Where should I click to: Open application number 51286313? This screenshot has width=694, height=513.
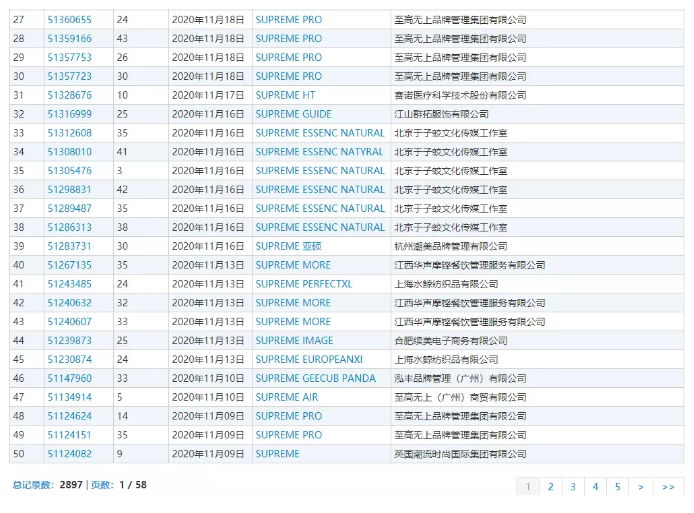(x=69, y=228)
